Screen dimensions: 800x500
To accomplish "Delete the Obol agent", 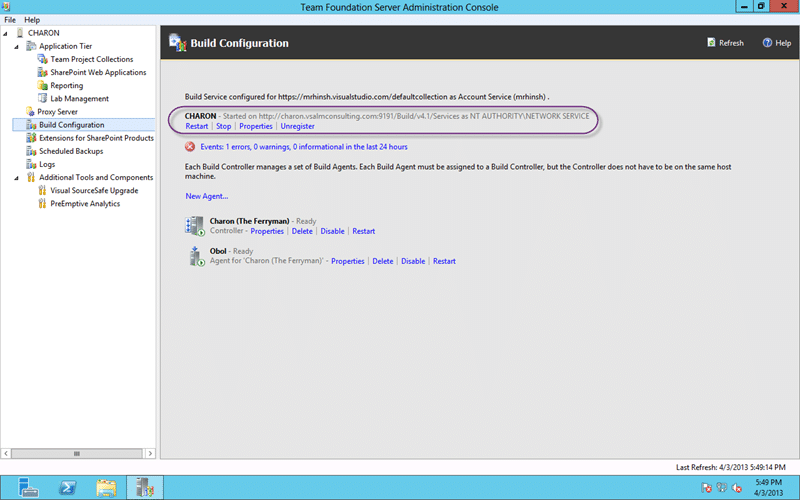I will coord(383,261).
